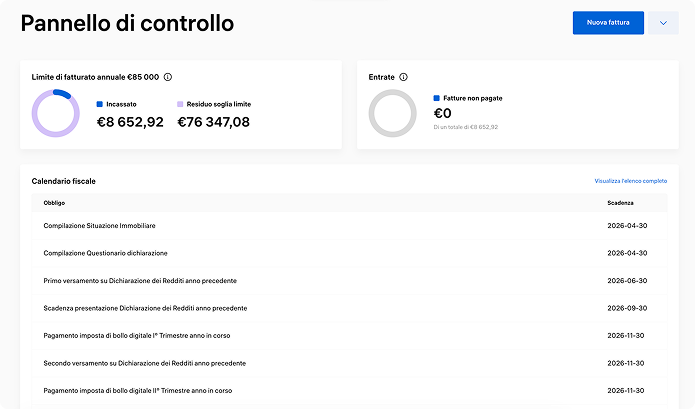Open Visualizza l'elenco completo link
This screenshot has width=695, height=409.
point(630,181)
